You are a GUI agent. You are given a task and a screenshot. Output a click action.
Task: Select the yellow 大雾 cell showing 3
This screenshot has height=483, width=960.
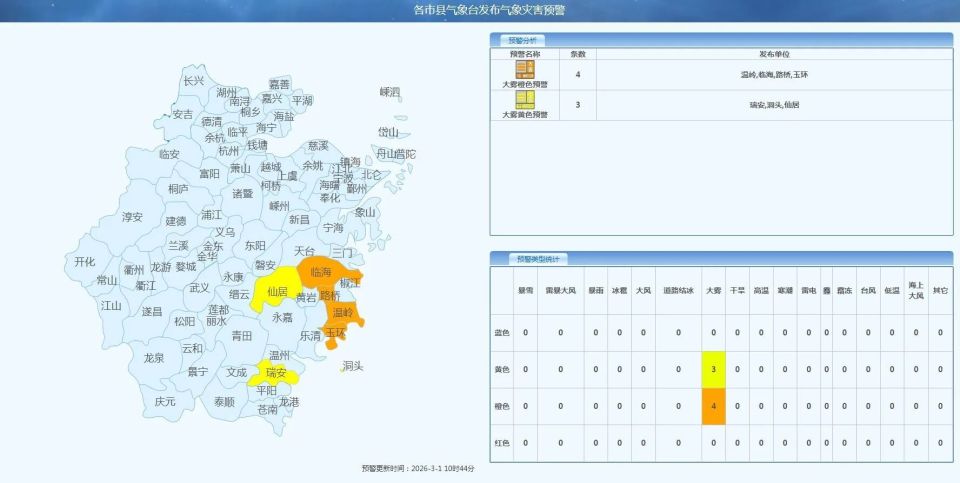point(713,370)
